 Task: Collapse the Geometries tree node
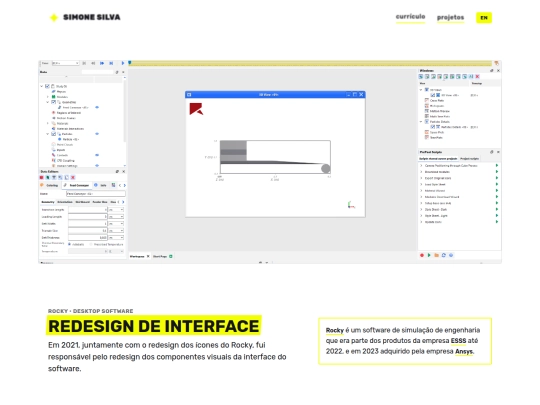coord(48,102)
